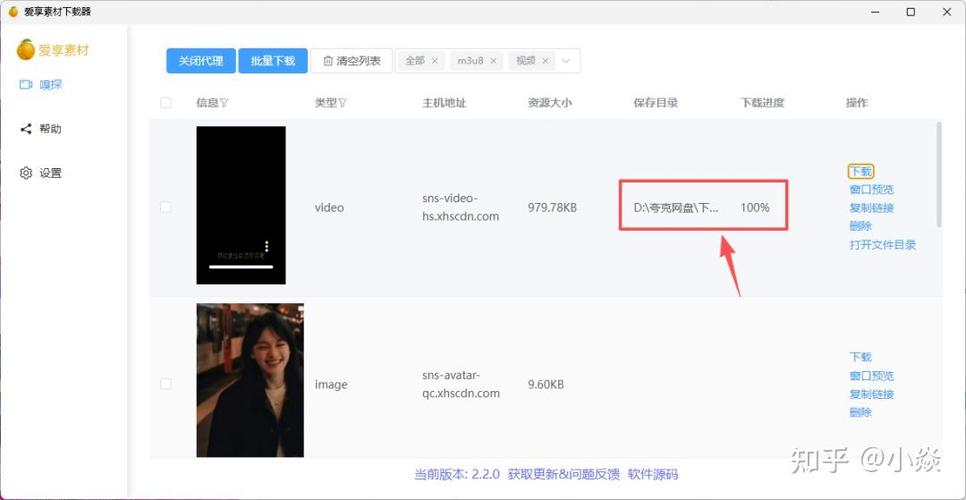
Task: Check the image row checkbox
Action: click(x=166, y=384)
